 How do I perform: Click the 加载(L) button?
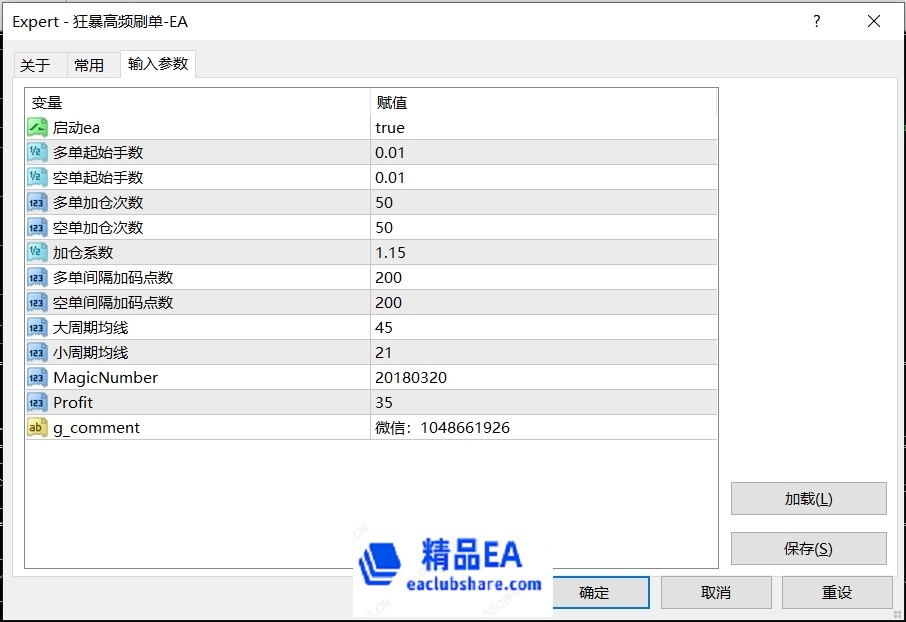(x=808, y=499)
